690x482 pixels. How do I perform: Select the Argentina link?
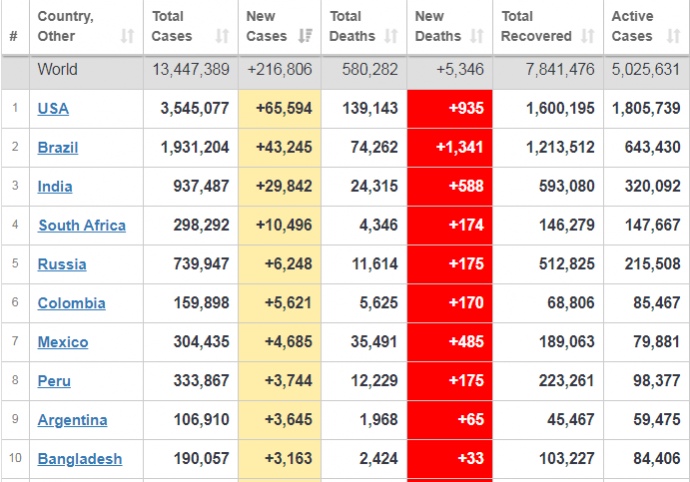tap(72, 421)
